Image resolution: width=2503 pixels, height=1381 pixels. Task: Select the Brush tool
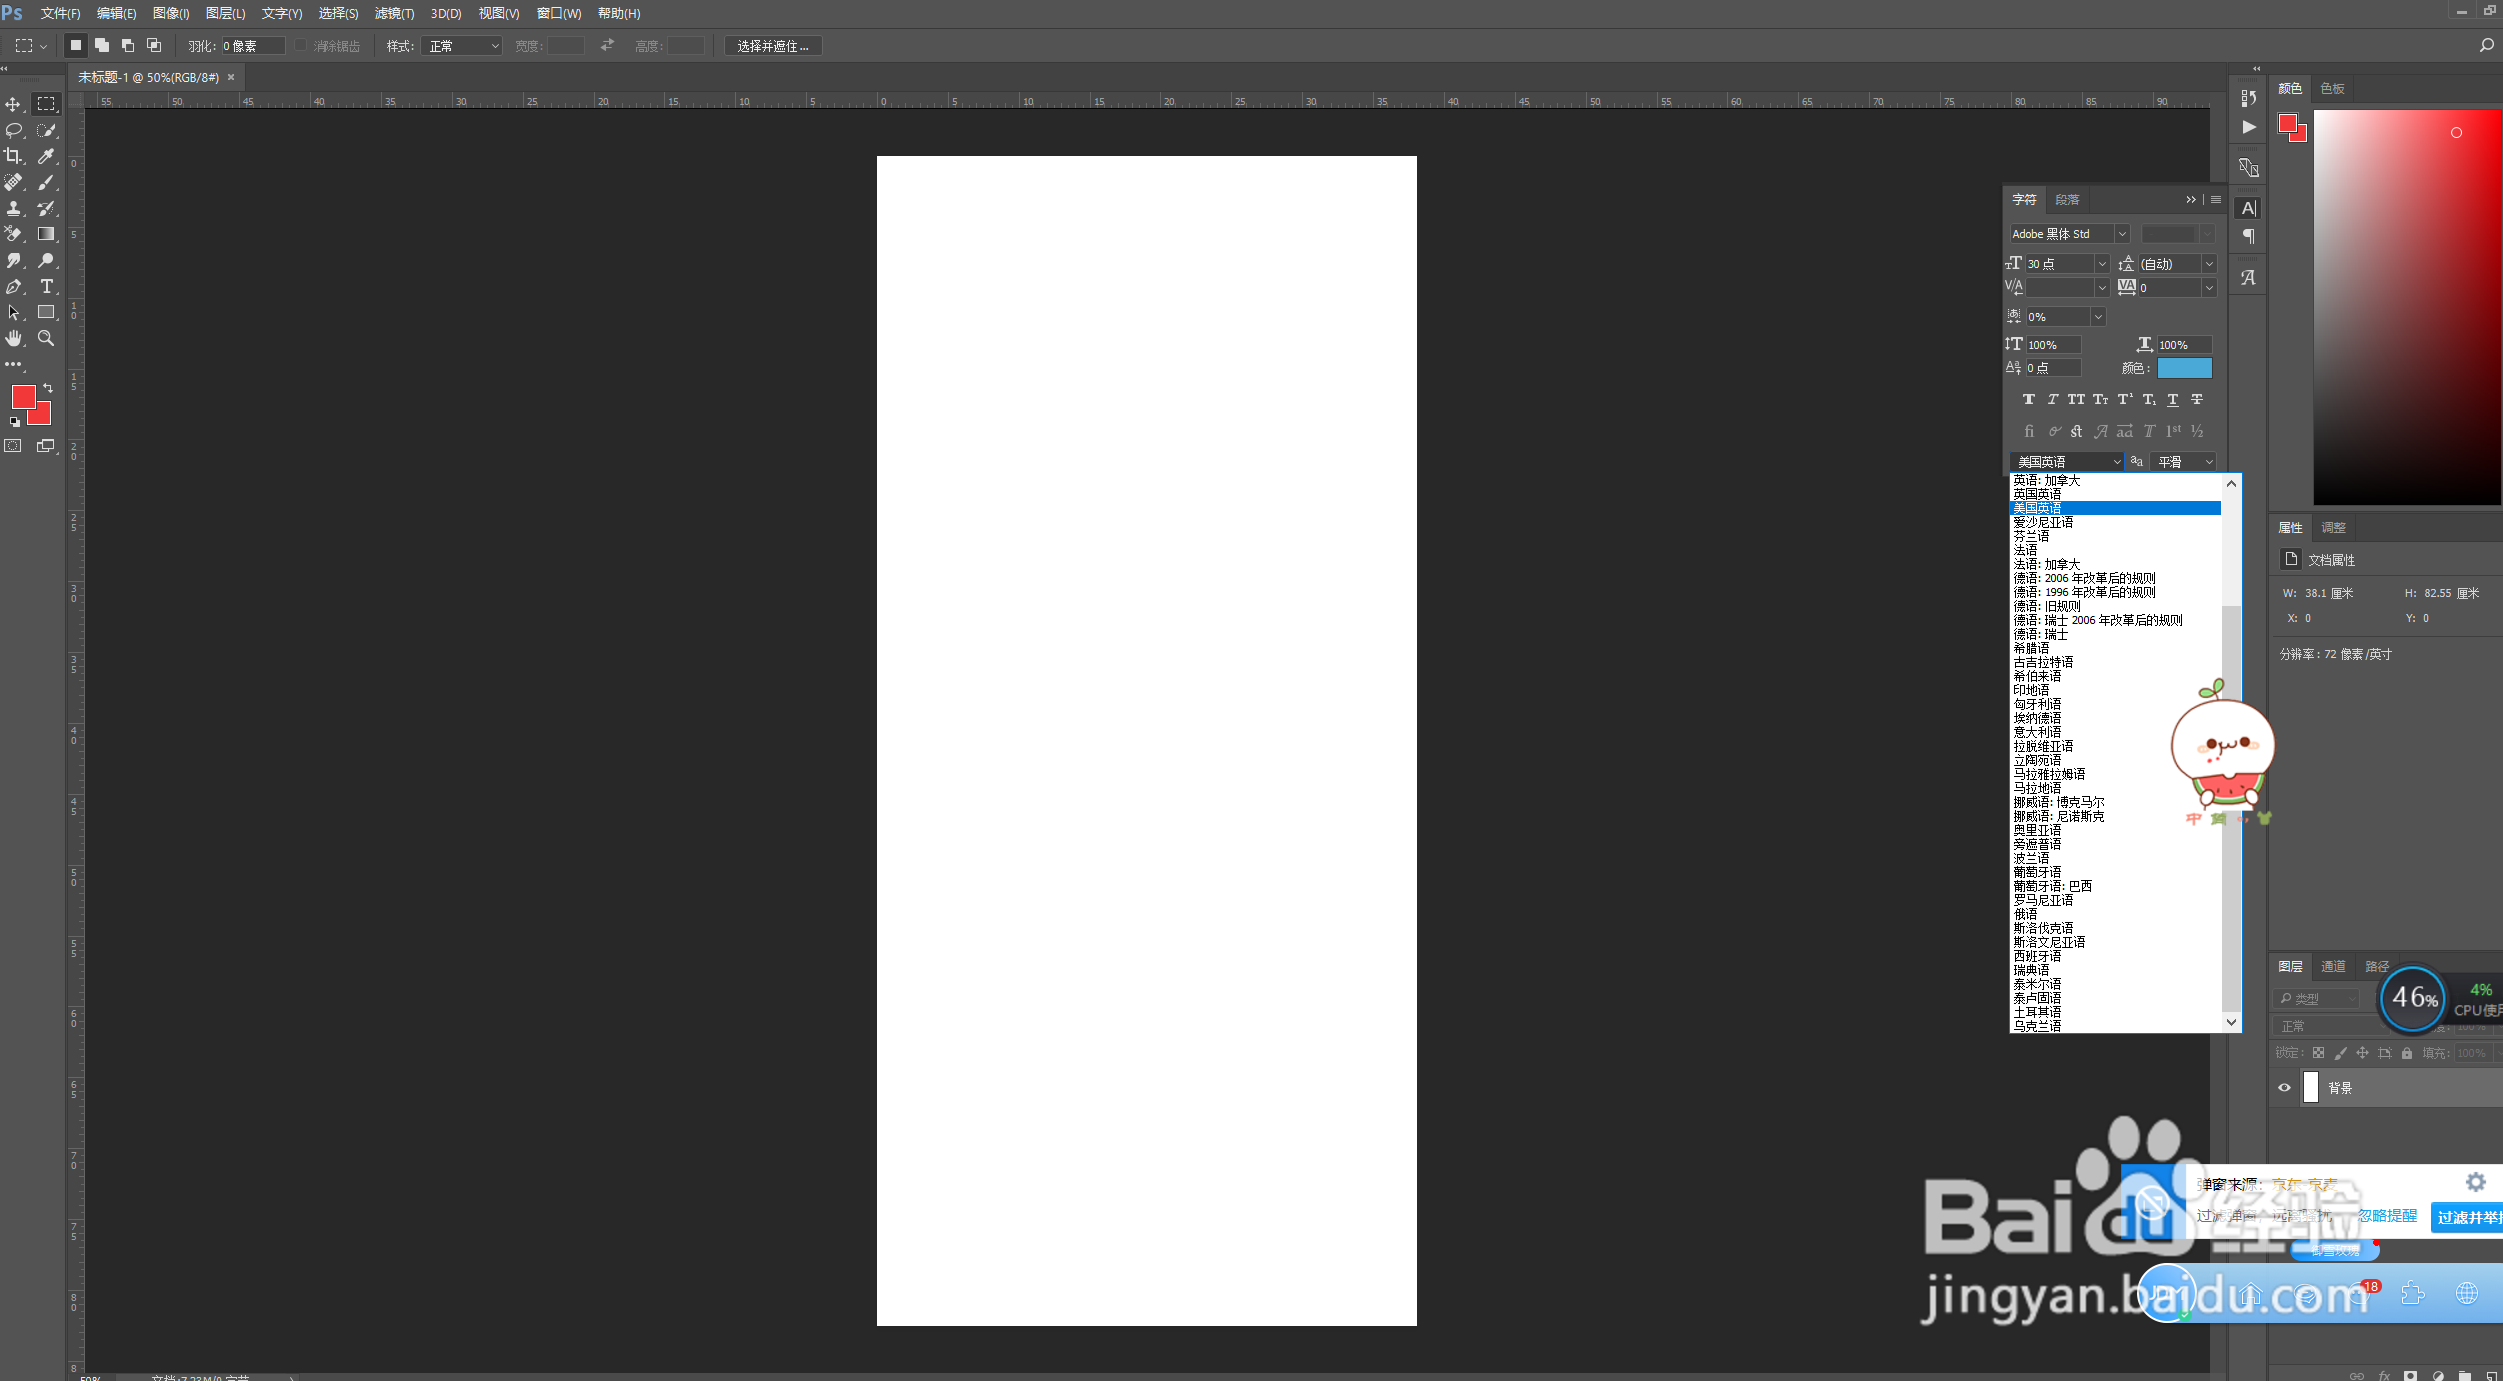(x=46, y=182)
